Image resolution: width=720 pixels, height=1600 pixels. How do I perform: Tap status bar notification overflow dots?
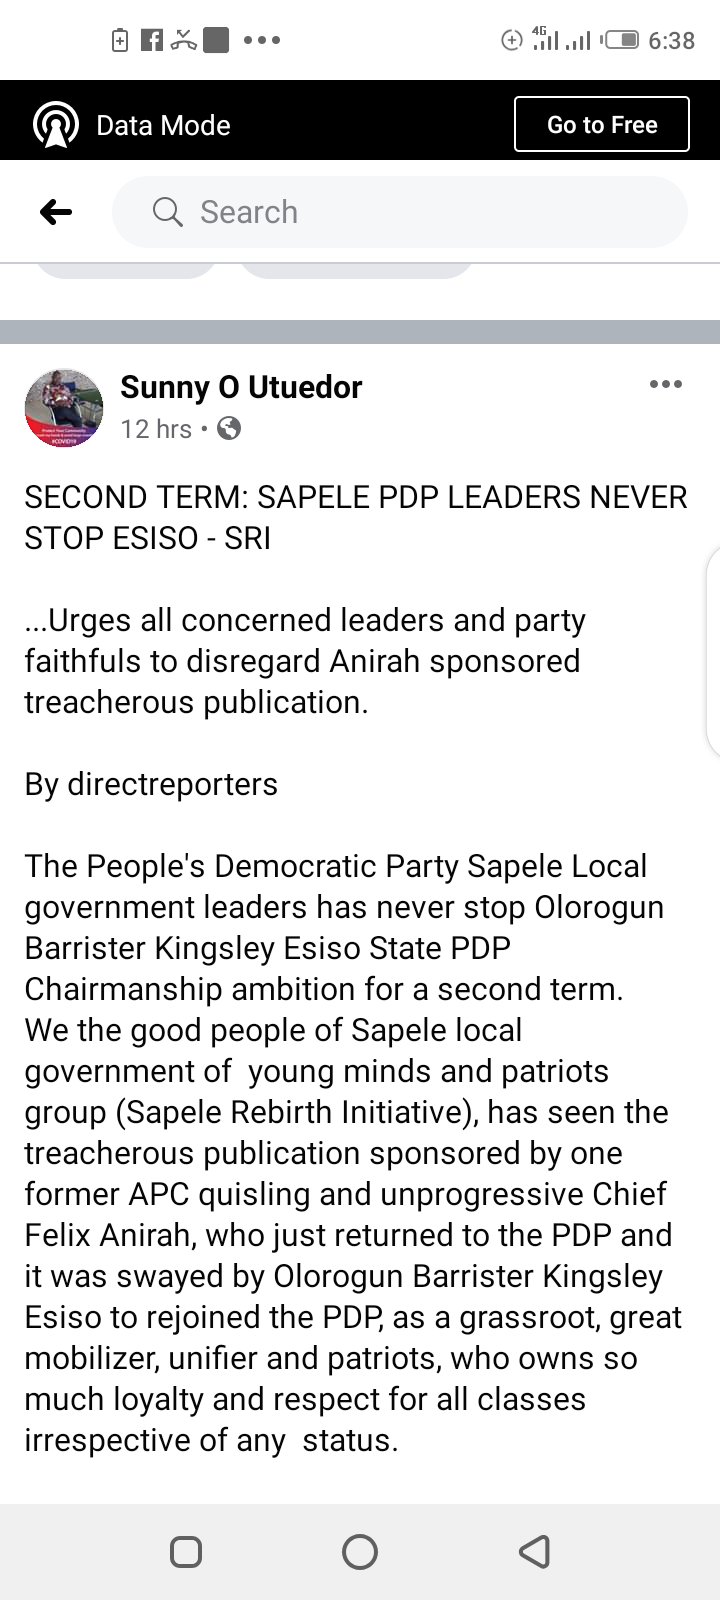coord(262,40)
